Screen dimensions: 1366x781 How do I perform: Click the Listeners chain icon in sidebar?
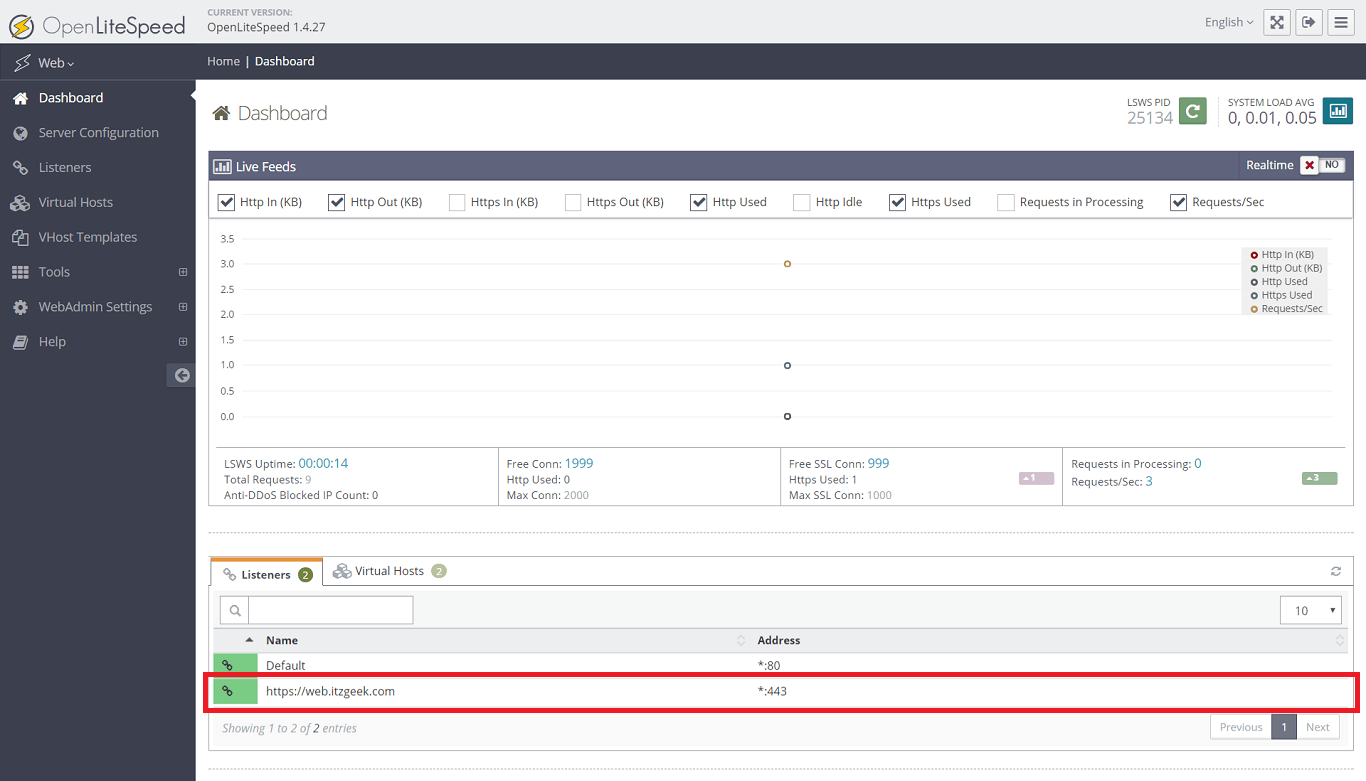20,168
